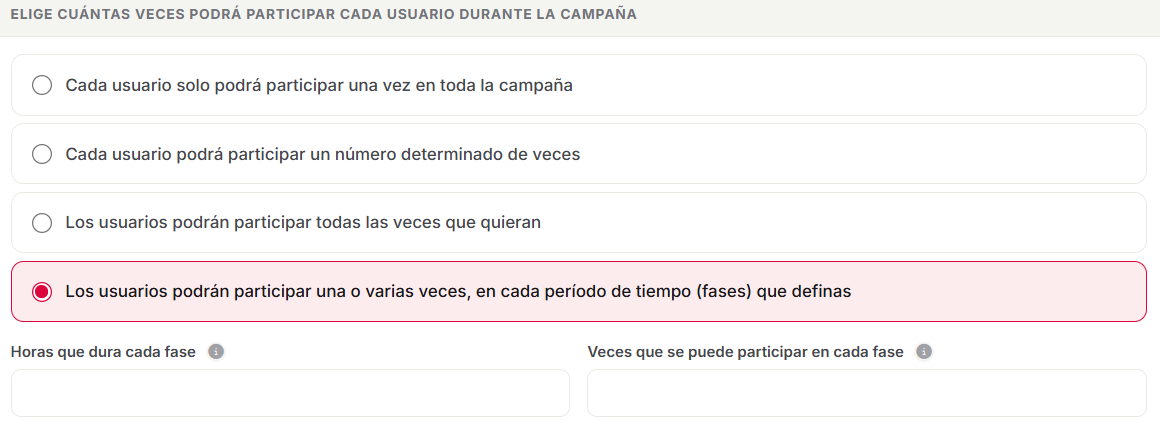Click the Horas que dura cada fase input
The width and height of the screenshot is (1160, 434).
290,393
